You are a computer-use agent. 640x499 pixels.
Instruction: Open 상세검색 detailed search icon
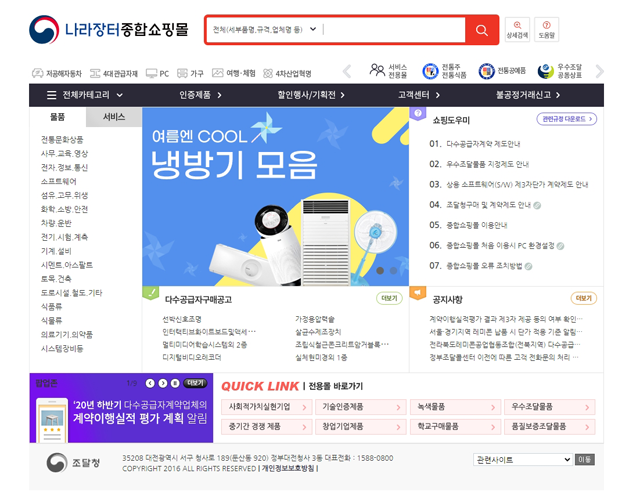pyautogui.click(x=517, y=29)
